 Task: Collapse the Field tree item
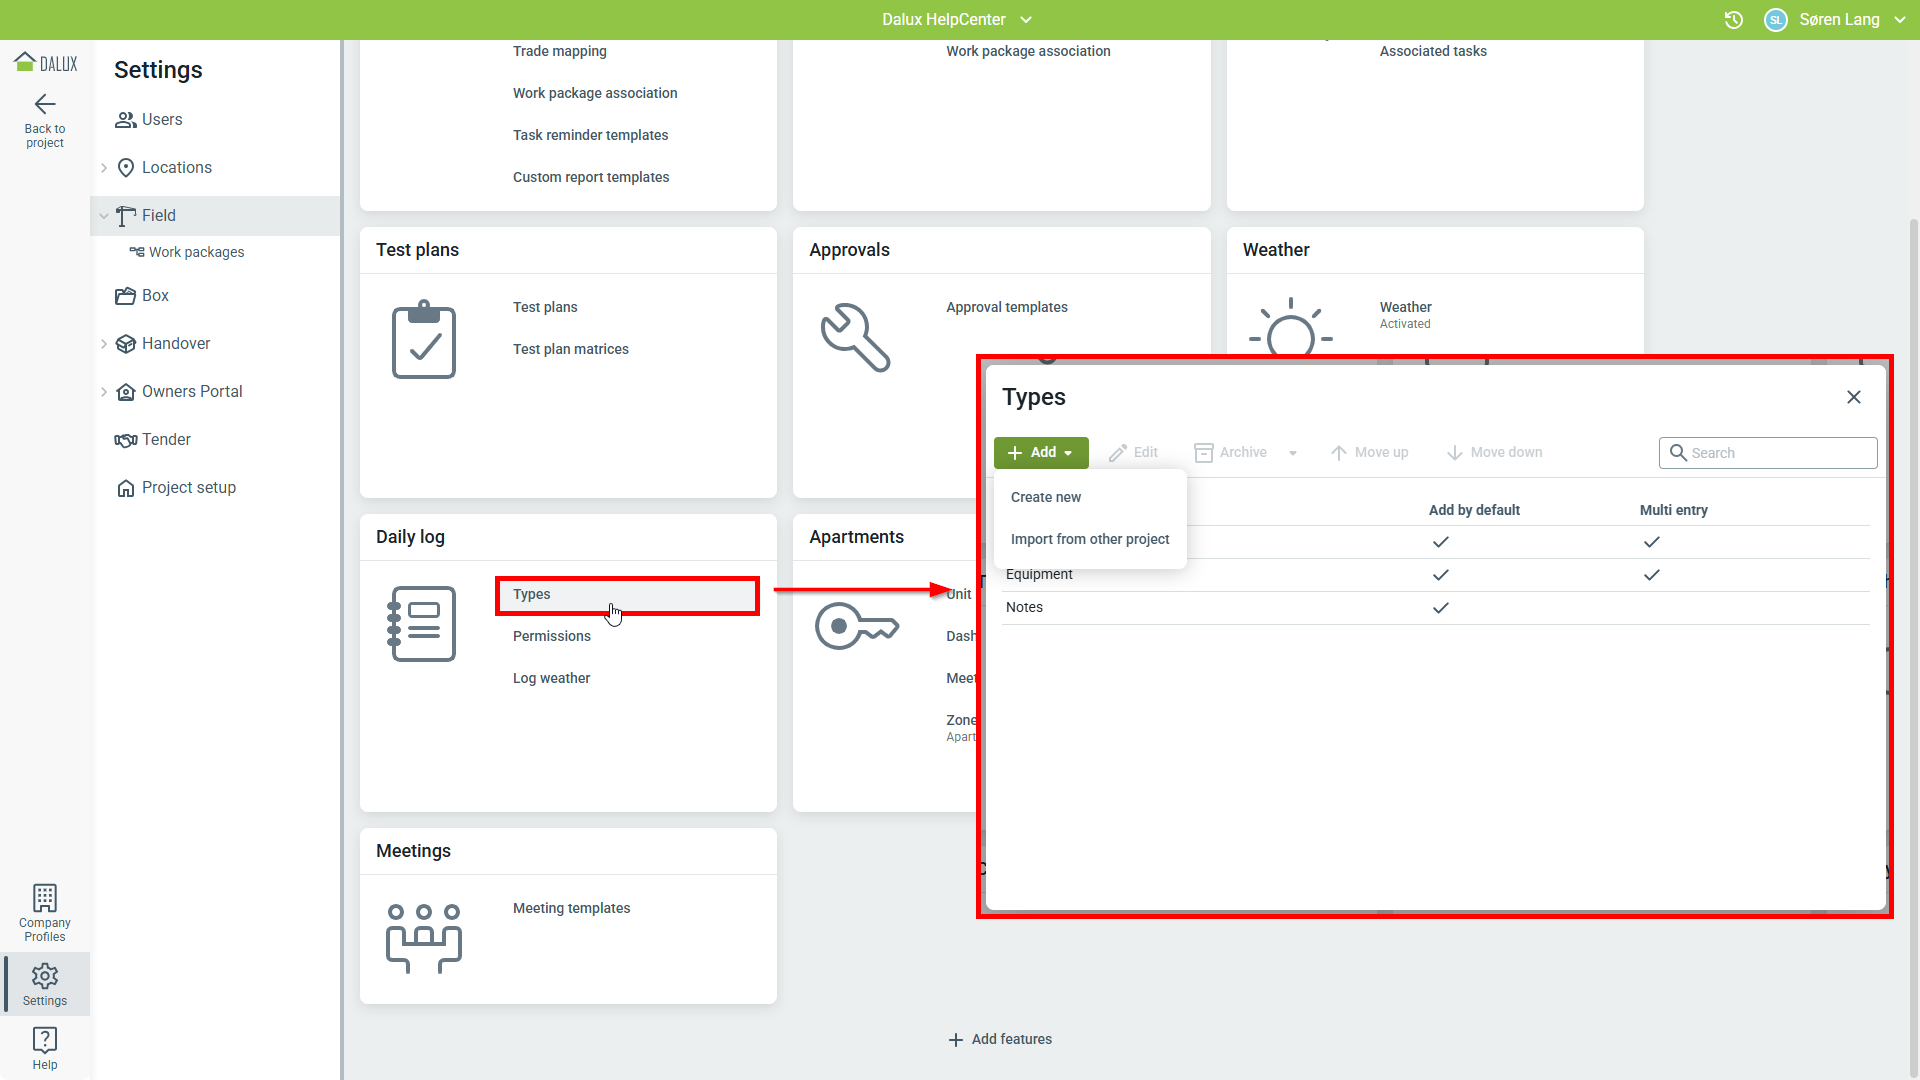pyautogui.click(x=104, y=216)
